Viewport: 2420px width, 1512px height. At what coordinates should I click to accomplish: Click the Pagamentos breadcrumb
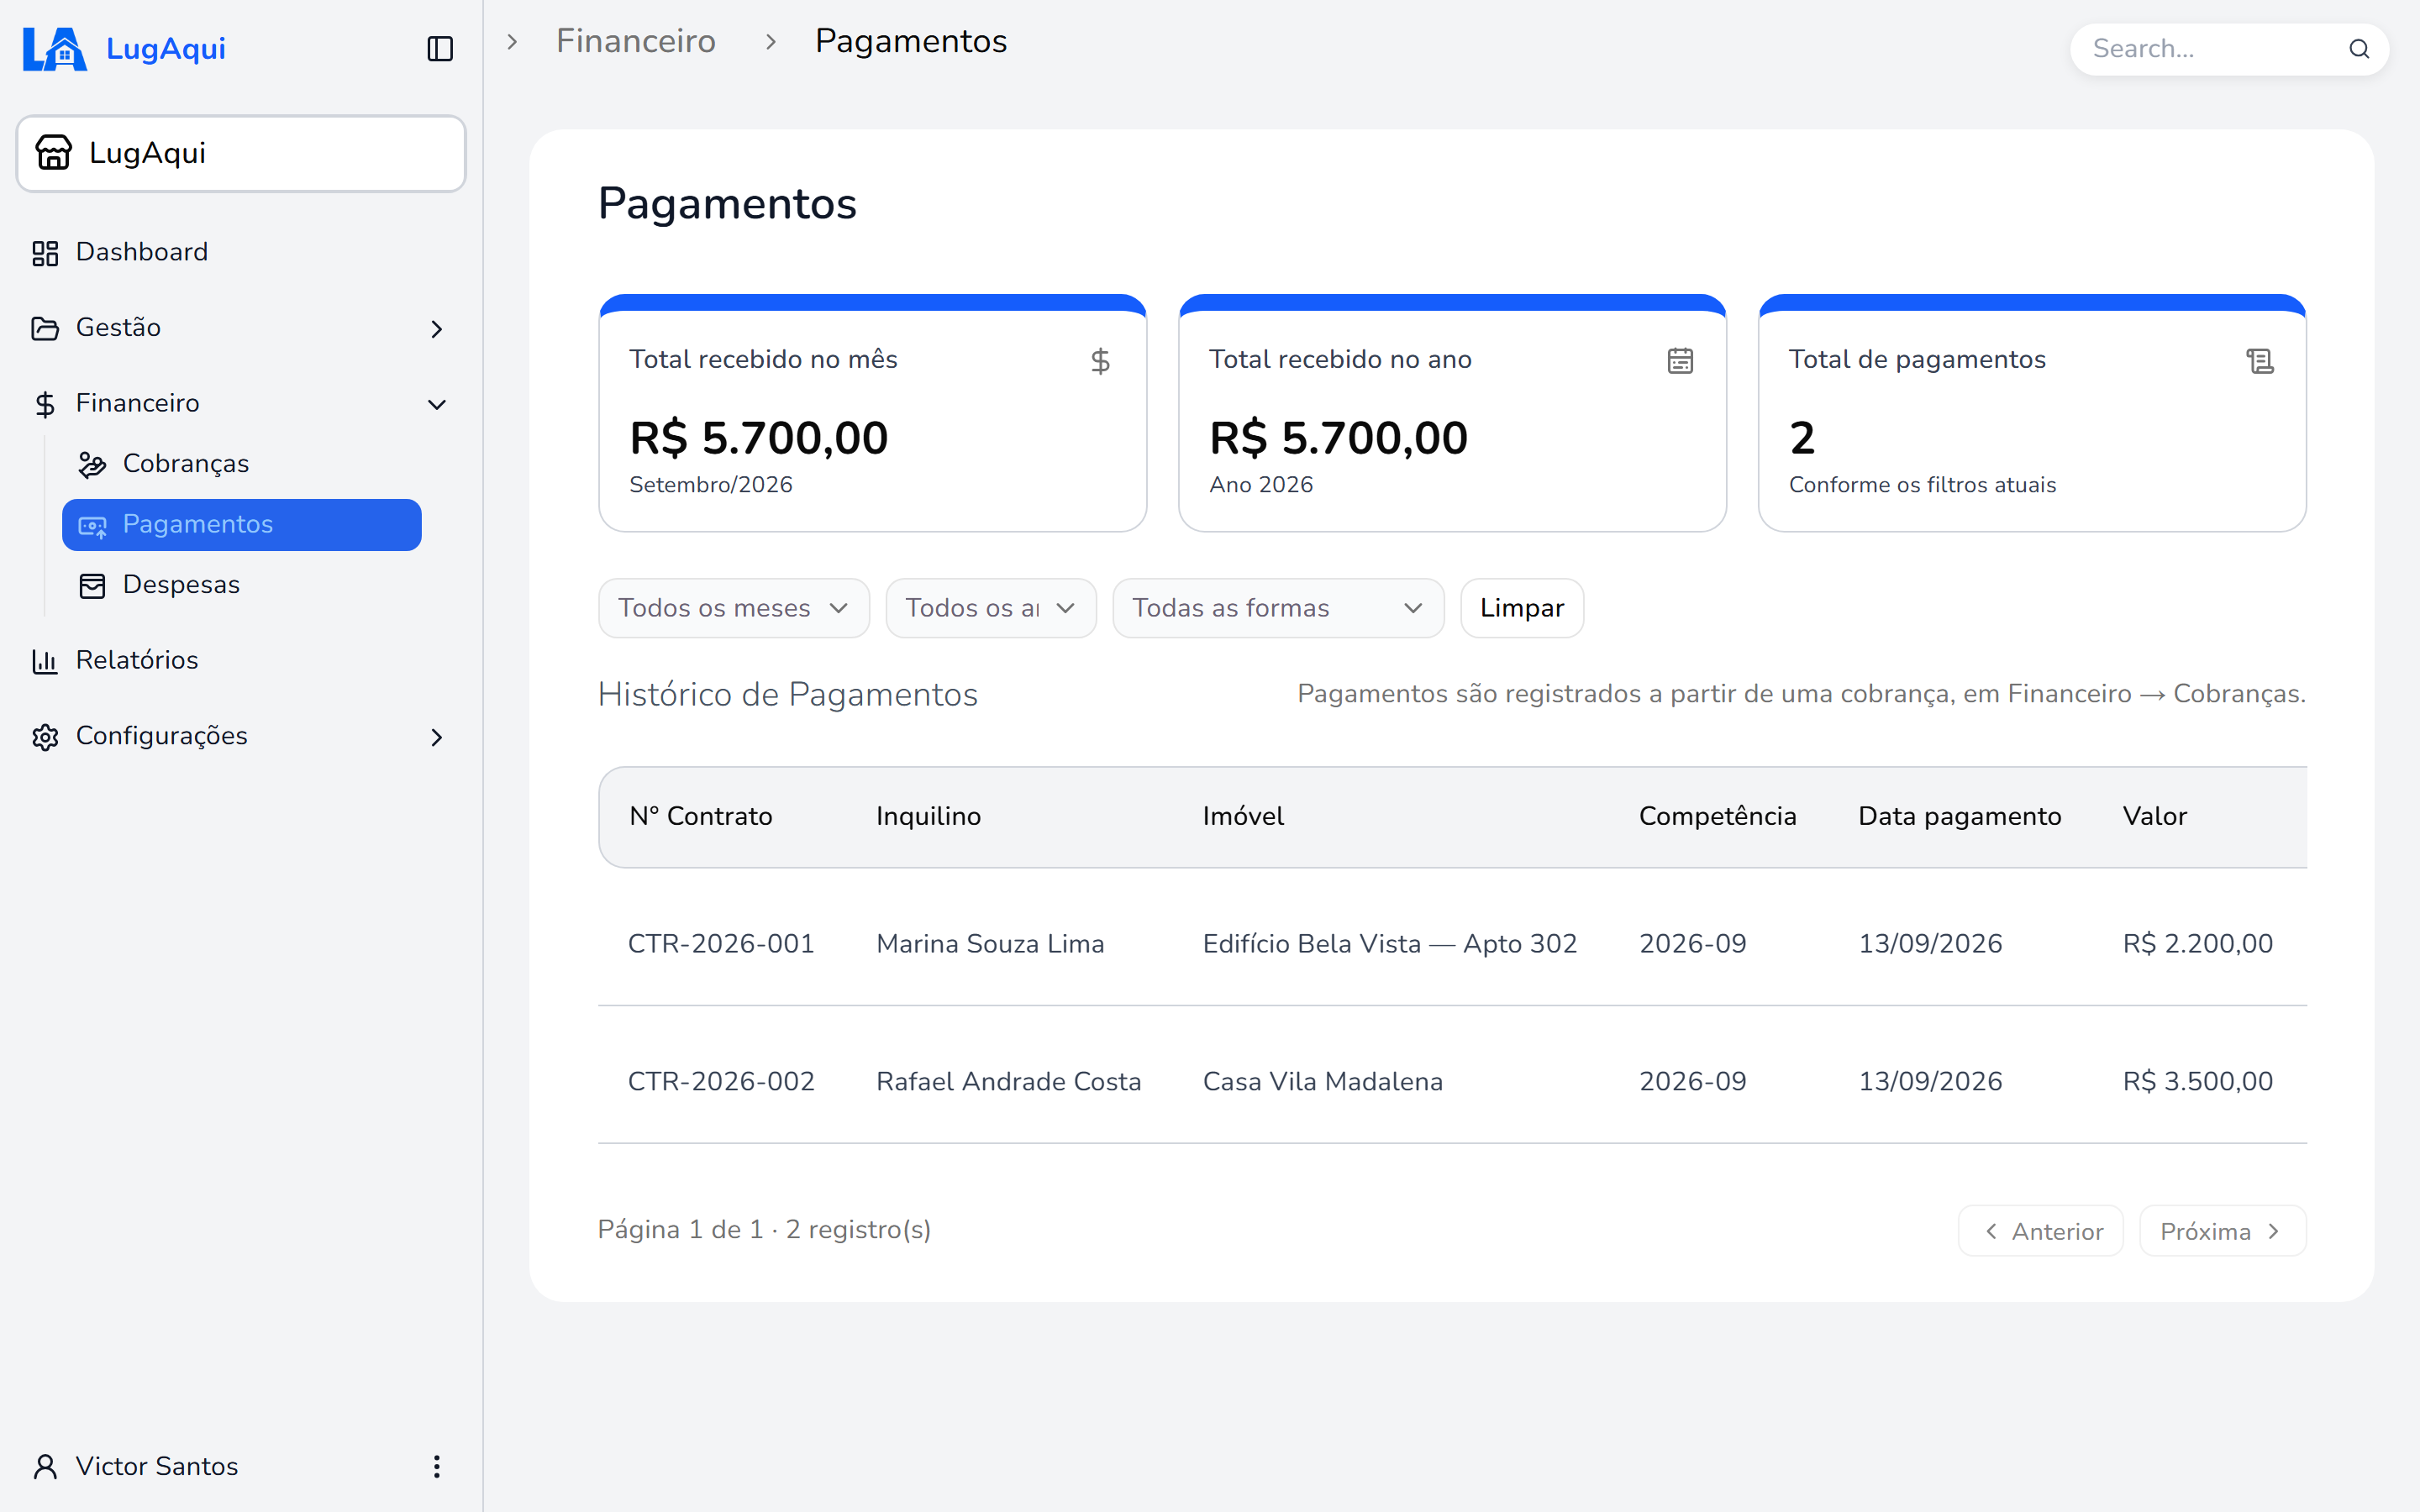[911, 41]
